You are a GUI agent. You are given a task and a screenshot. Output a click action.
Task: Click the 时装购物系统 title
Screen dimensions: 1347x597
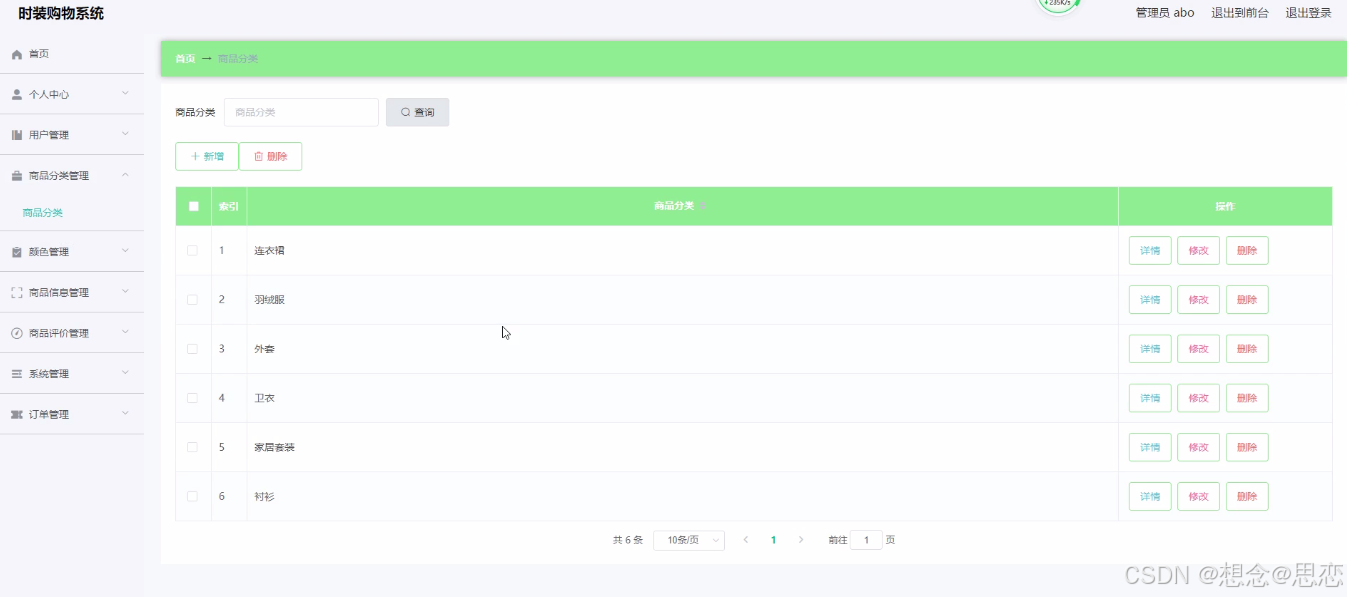point(61,13)
